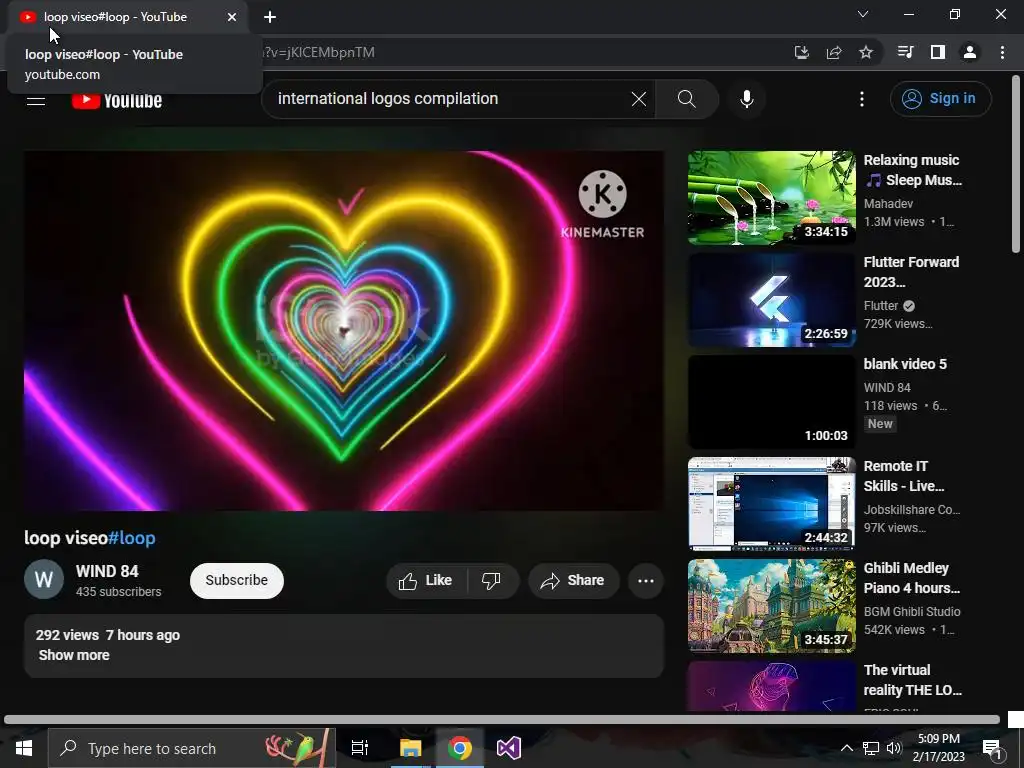Switch to Chrome on taskbar
This screenshot has height=768, width=1024.
[x=460, y=748]
